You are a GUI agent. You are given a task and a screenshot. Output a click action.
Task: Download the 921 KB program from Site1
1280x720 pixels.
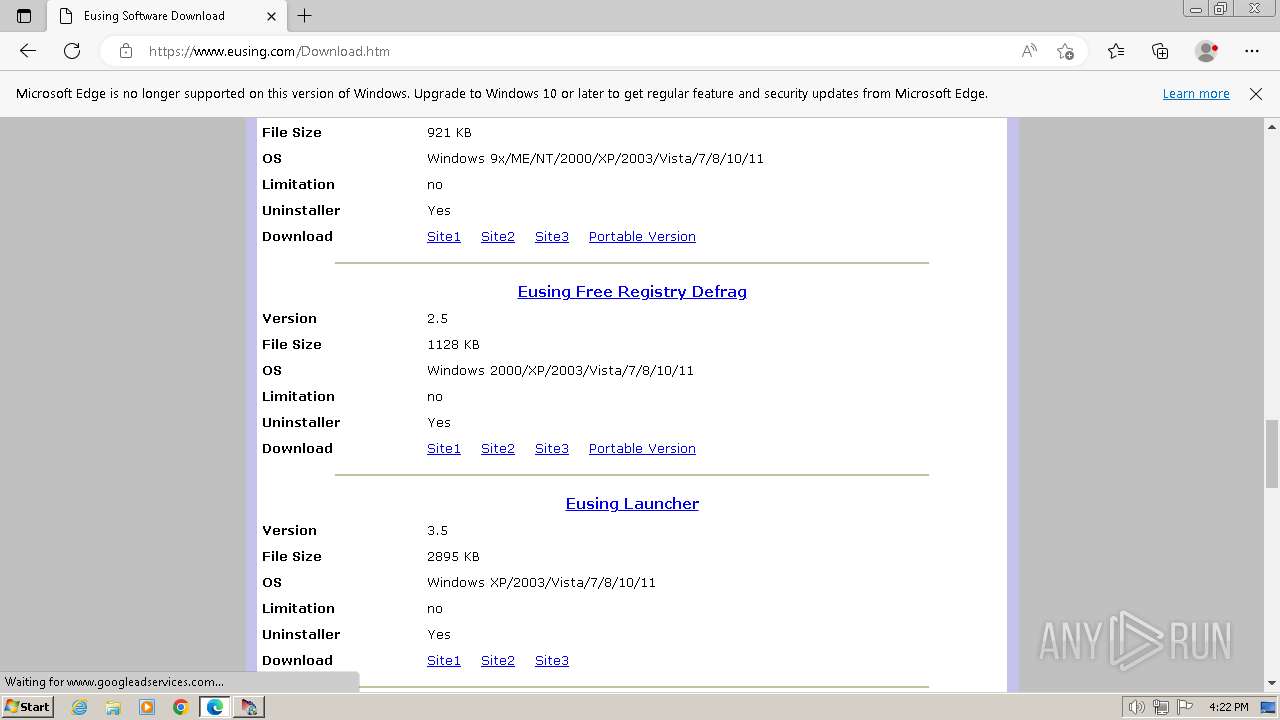pyautogui.click(x=444, y=237)
